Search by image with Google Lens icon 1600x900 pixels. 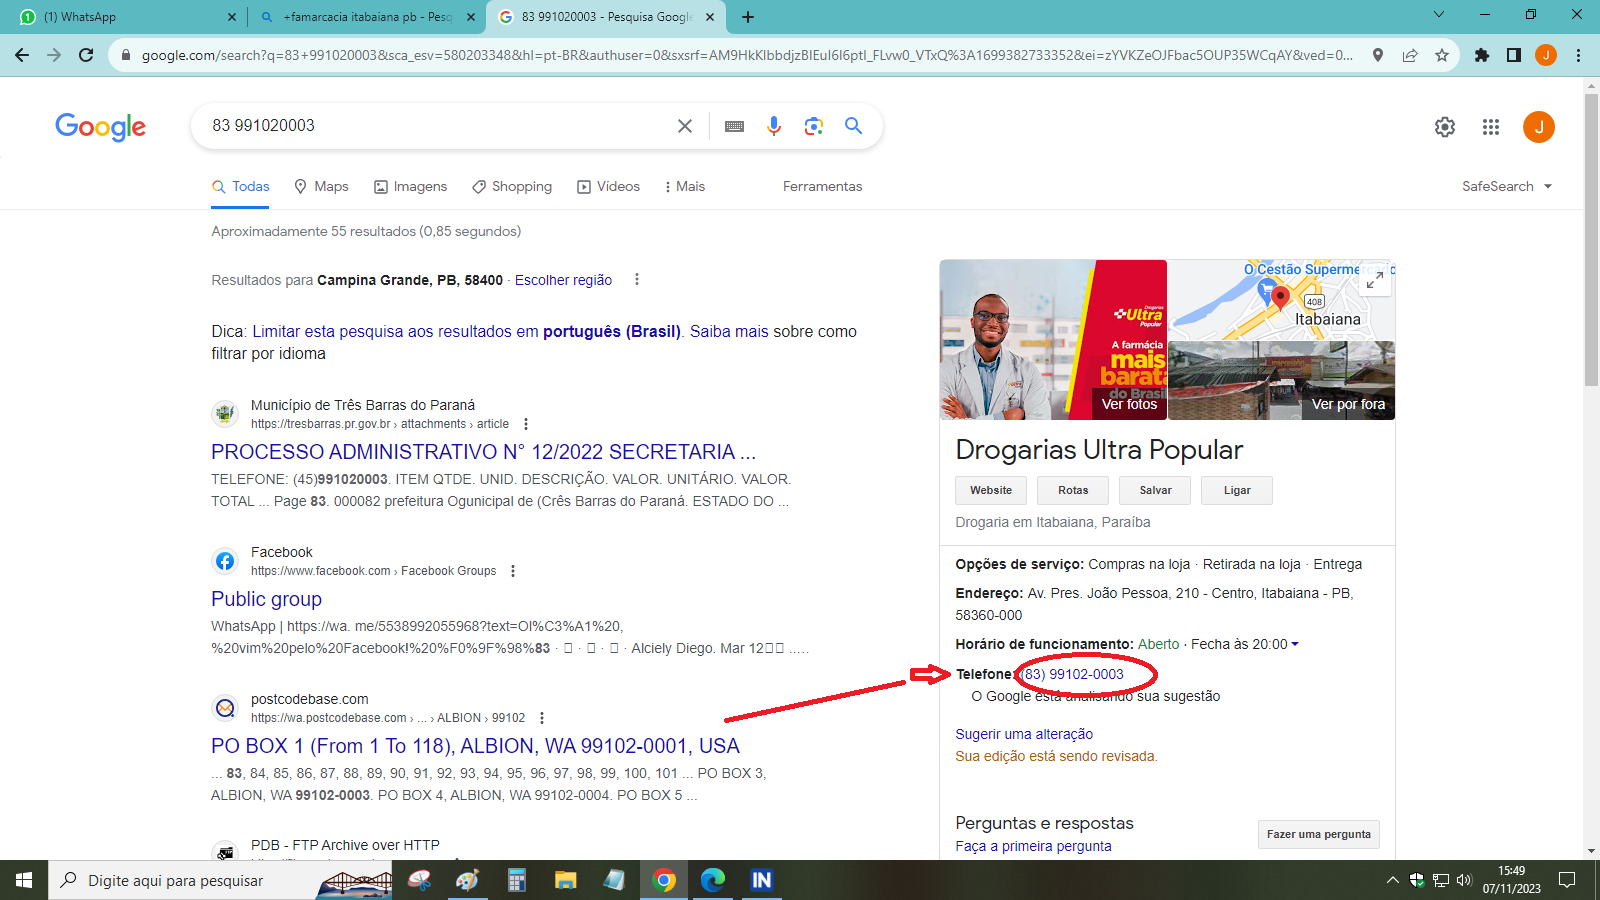coord(814,126)
